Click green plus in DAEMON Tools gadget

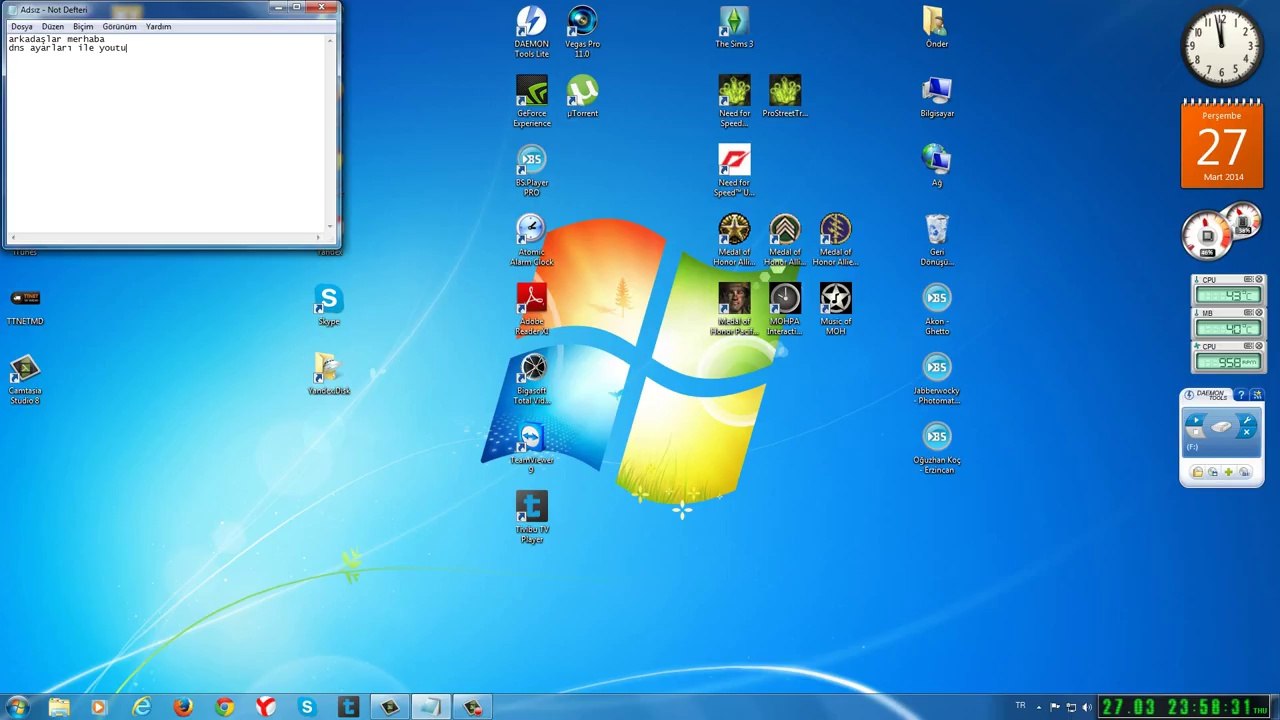click(1229, 472)
